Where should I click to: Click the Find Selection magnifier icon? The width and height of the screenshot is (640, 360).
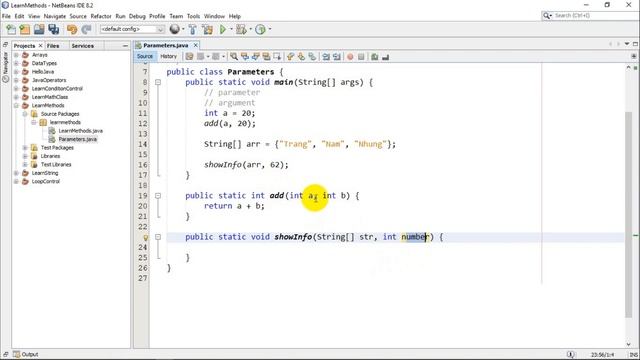tap(234, 57)
